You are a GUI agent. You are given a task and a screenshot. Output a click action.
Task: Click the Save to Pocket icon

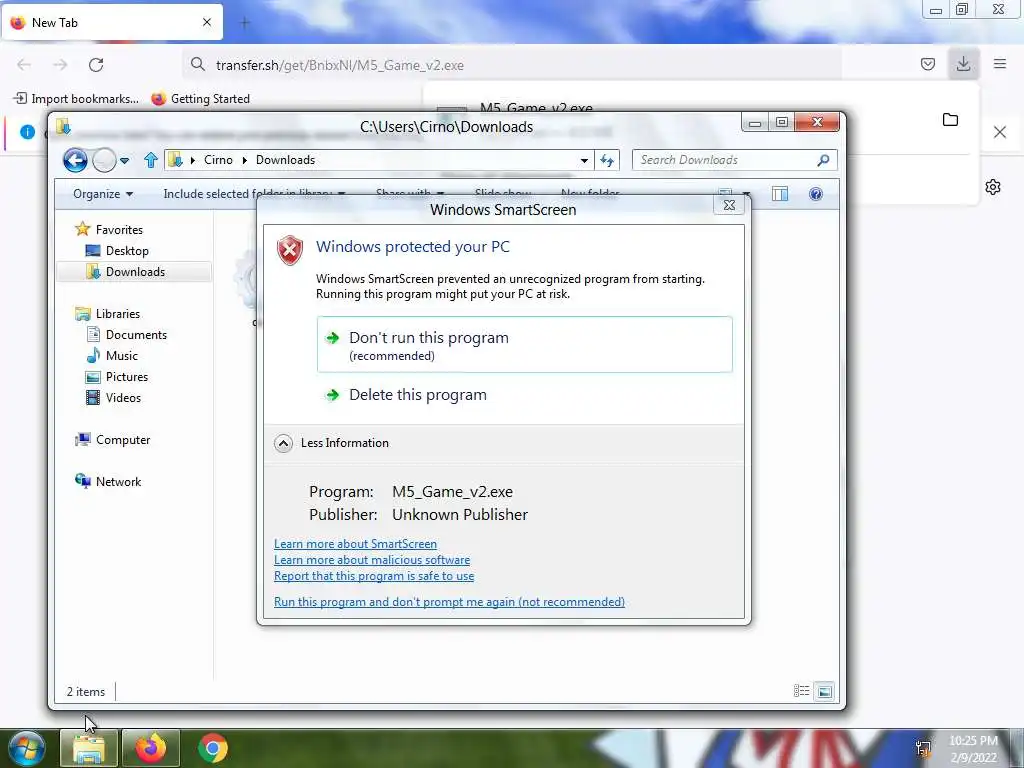927,64
